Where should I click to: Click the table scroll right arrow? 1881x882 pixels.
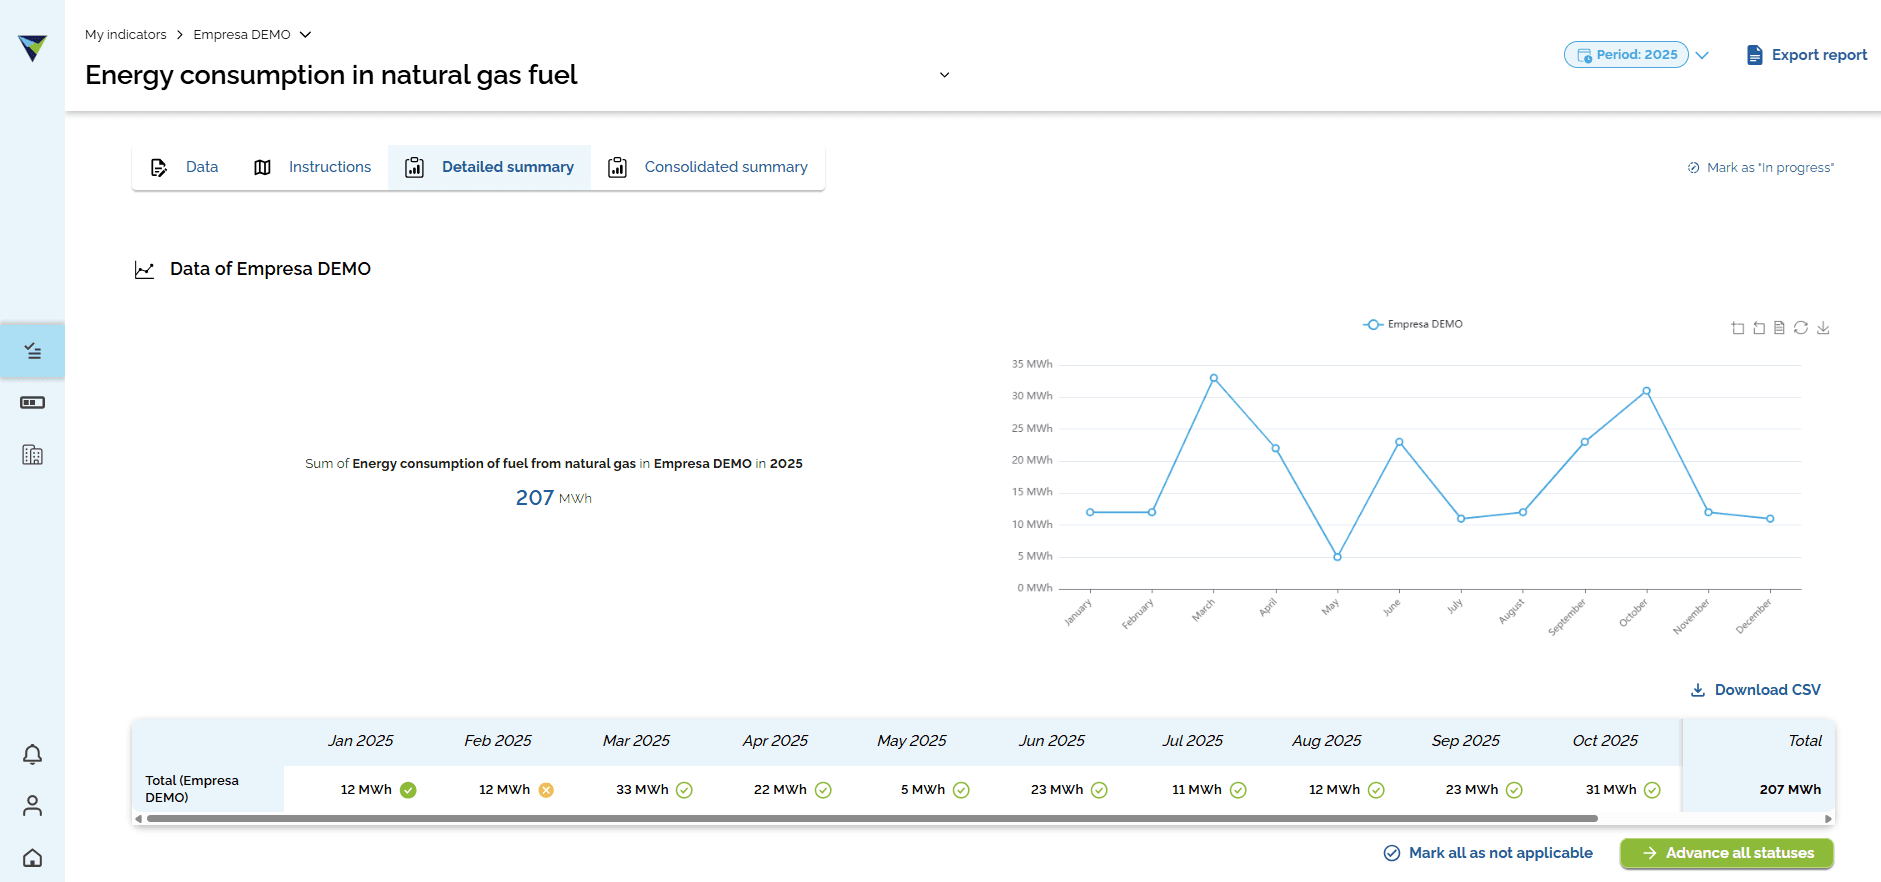point(1828,819)
